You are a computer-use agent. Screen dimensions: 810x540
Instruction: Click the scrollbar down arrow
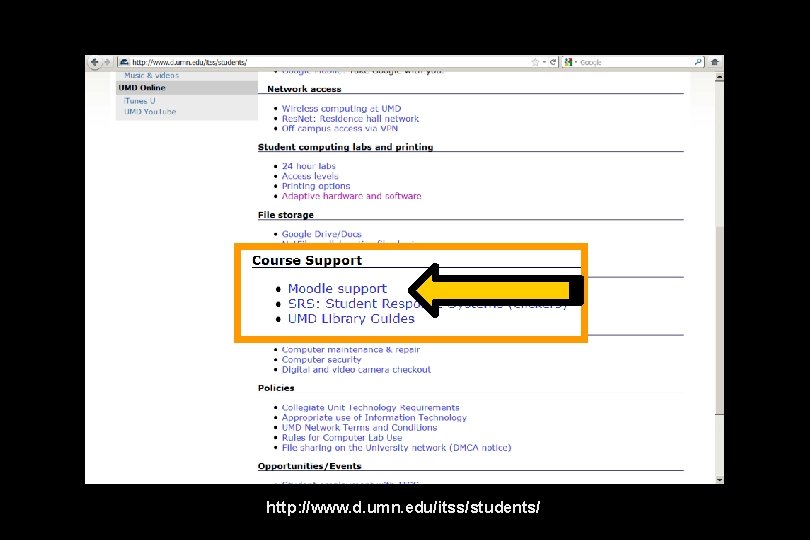(719, 480)
